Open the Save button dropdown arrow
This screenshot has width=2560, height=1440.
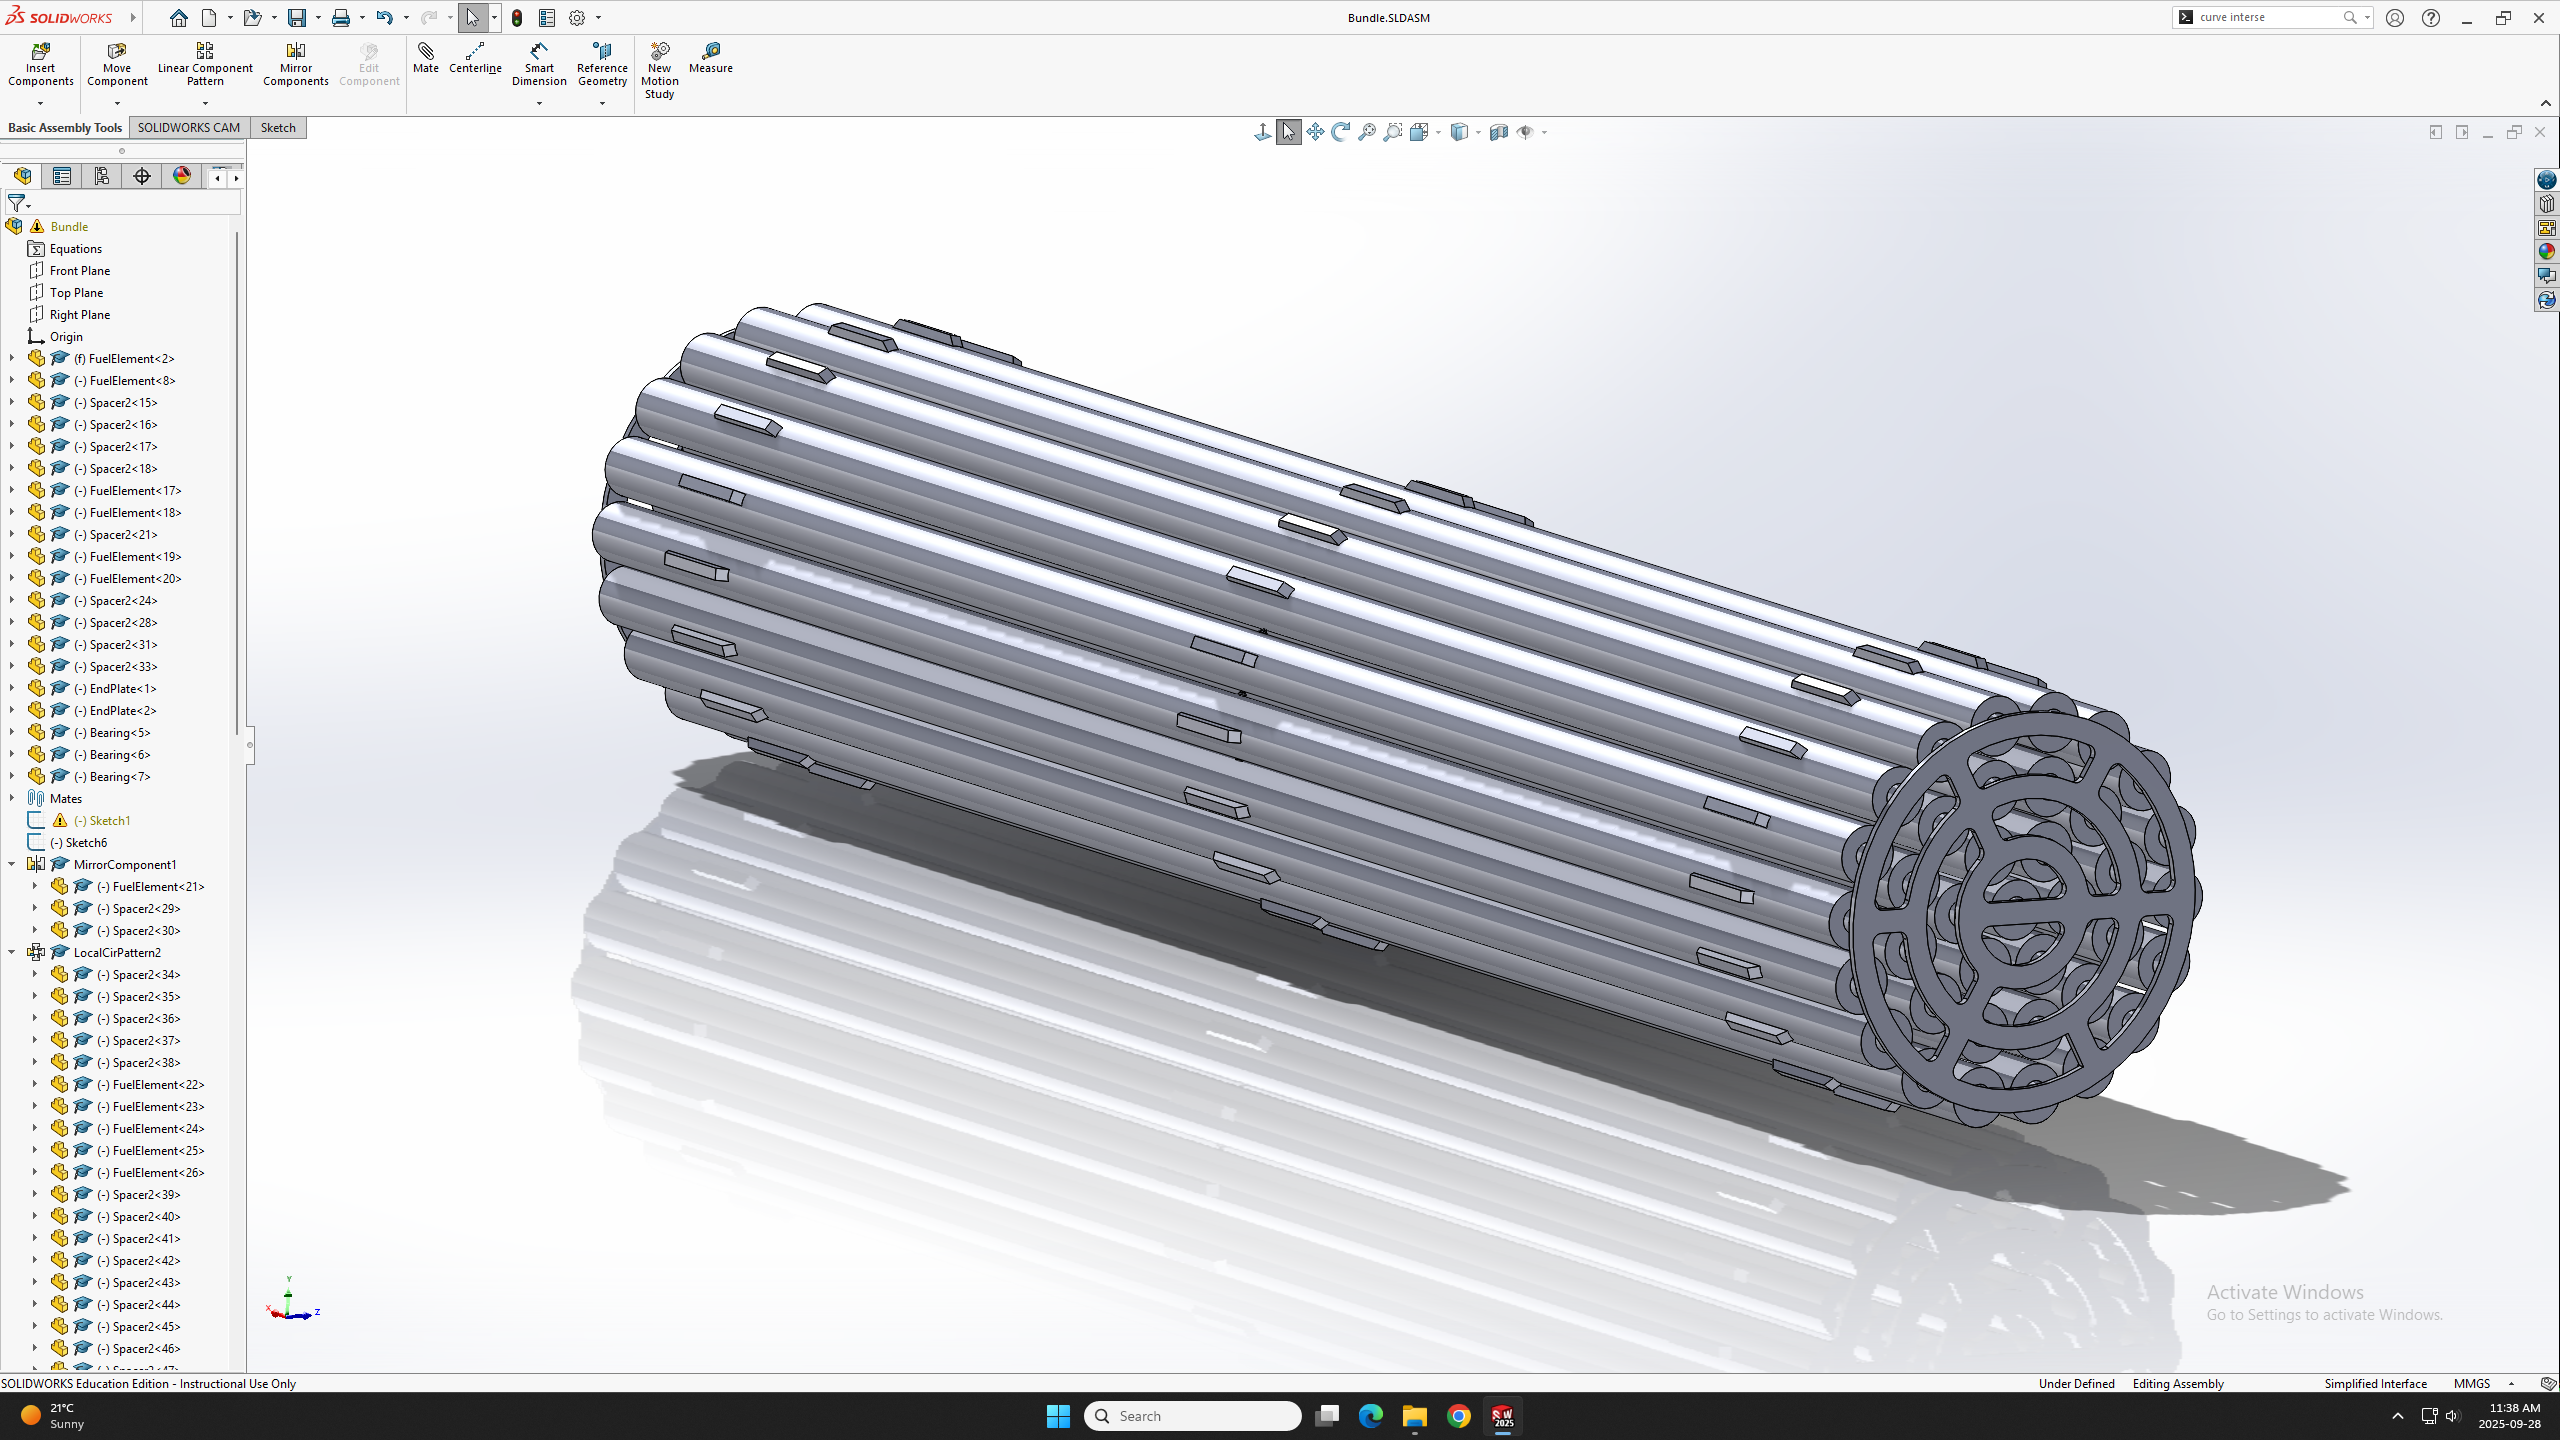(x=317, y=18)
